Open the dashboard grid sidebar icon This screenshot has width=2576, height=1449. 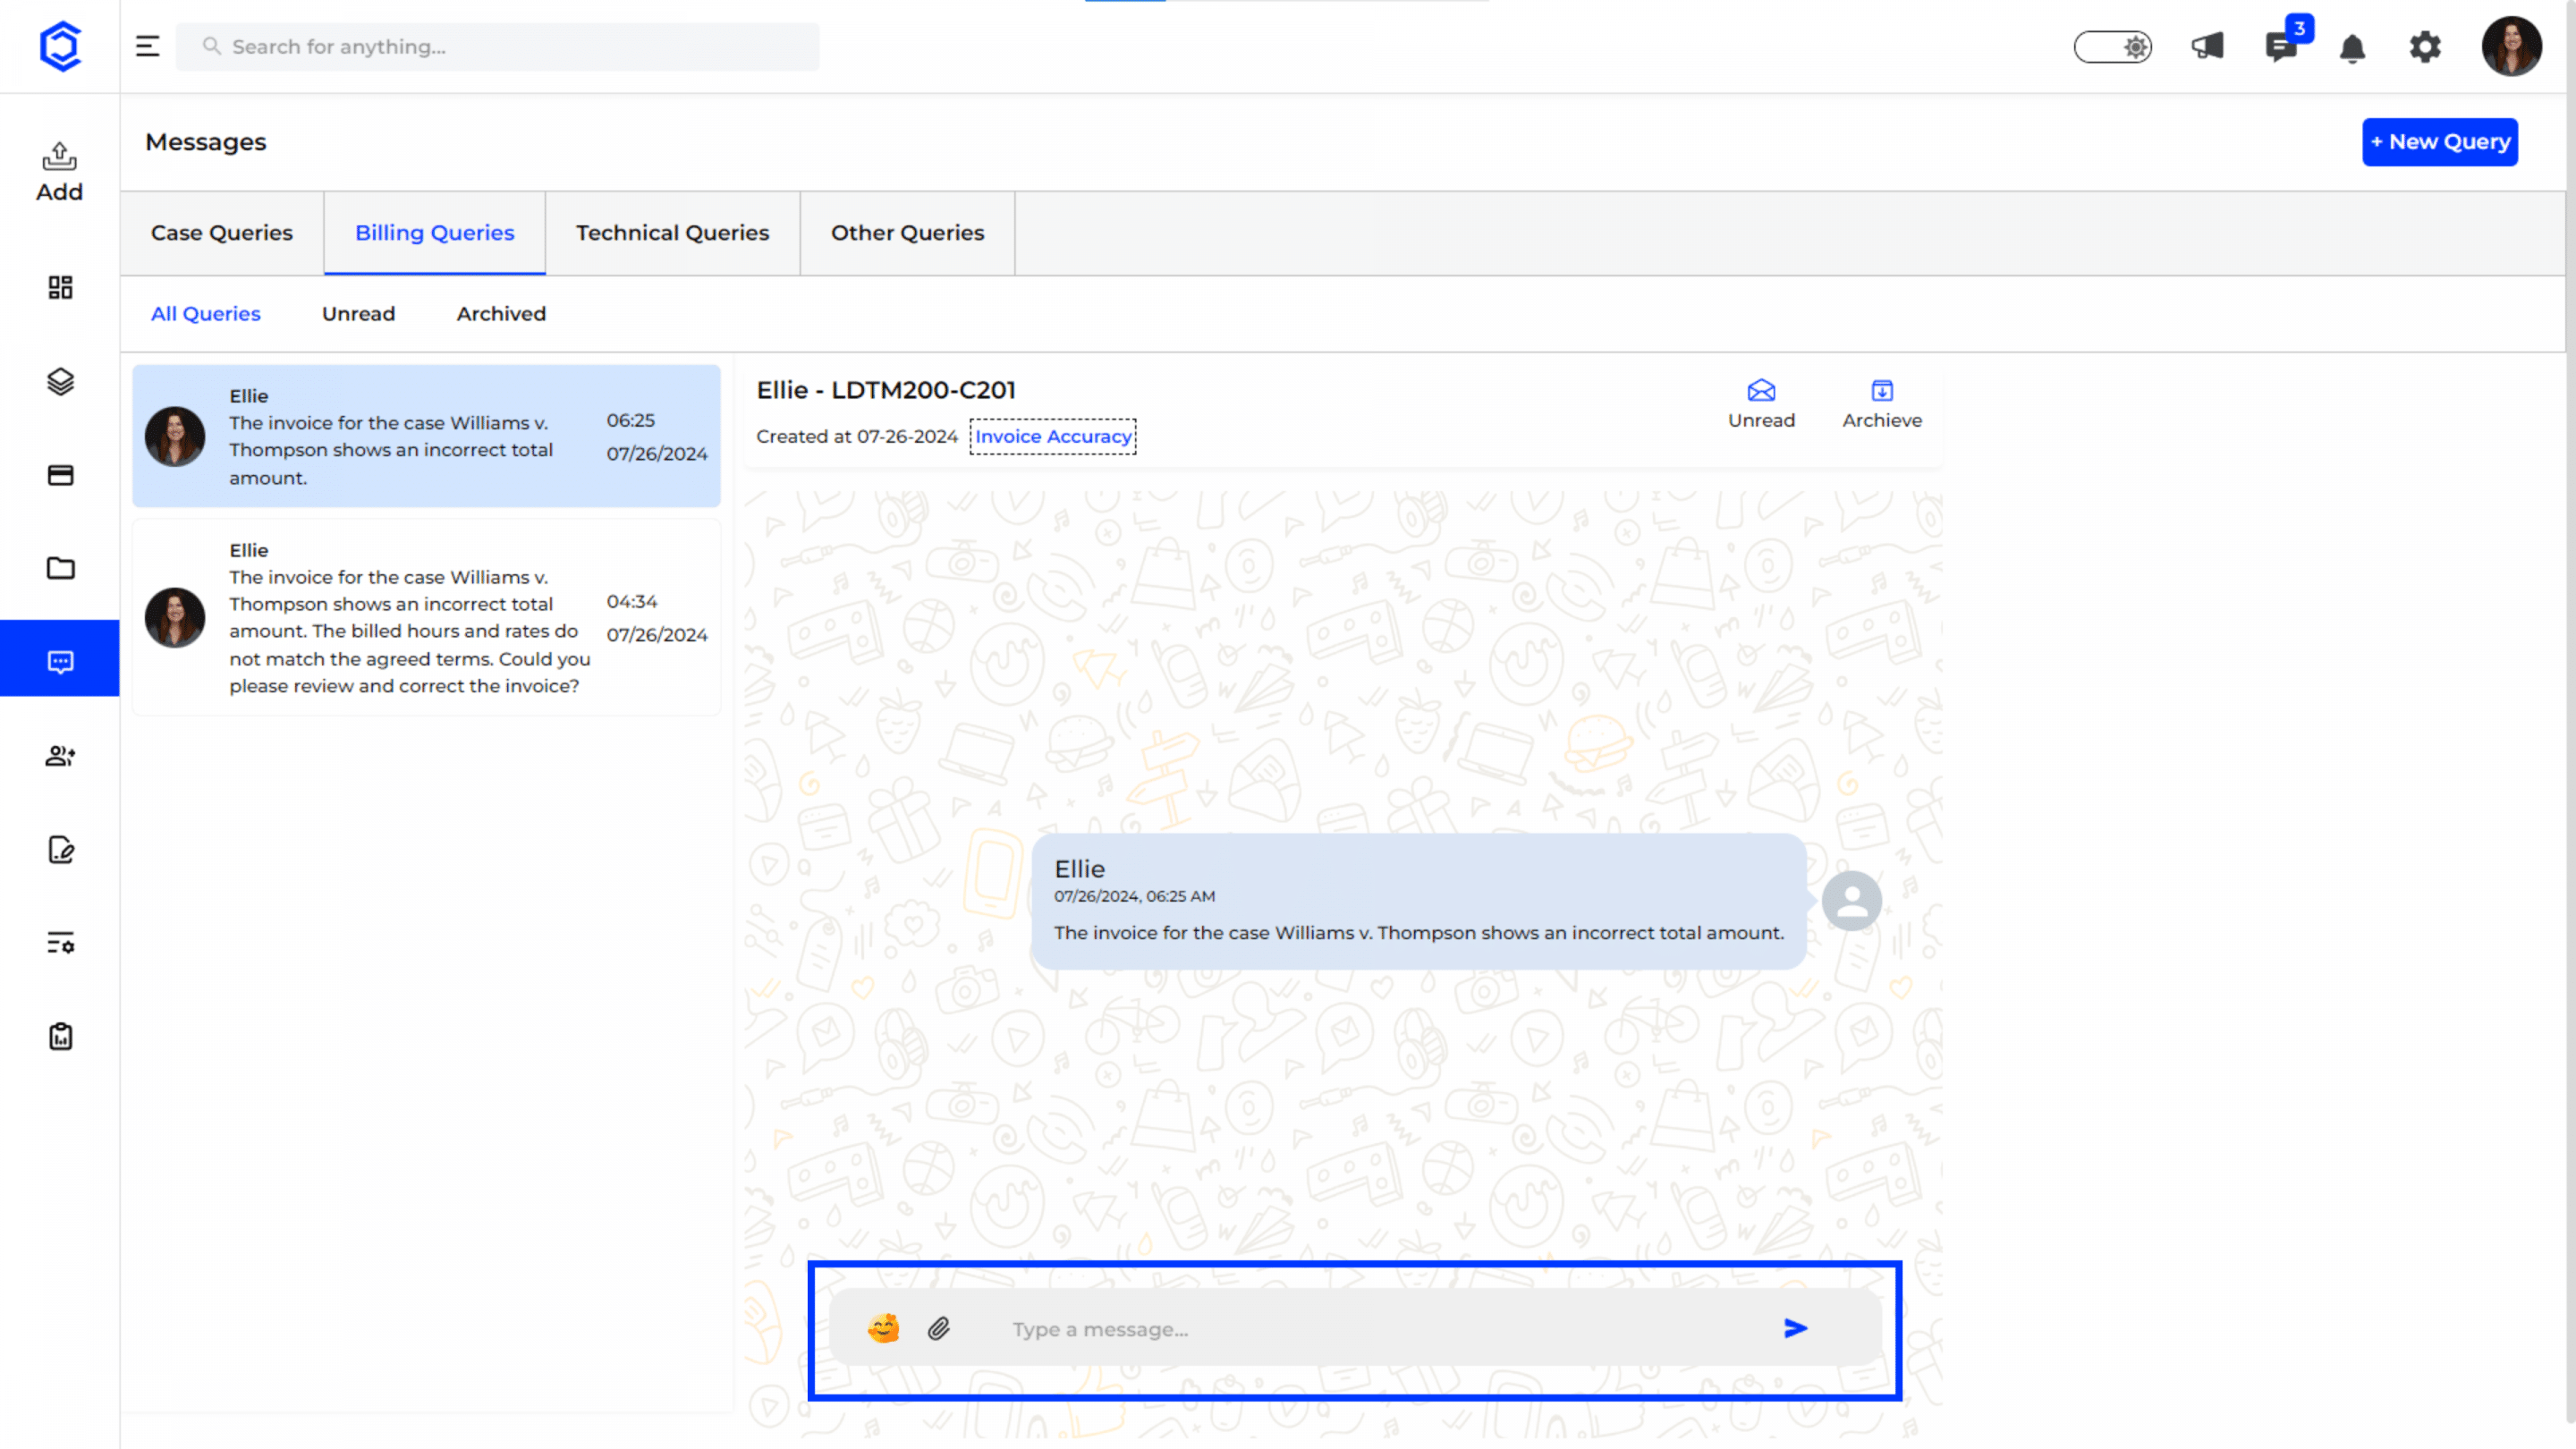(60, 288)
